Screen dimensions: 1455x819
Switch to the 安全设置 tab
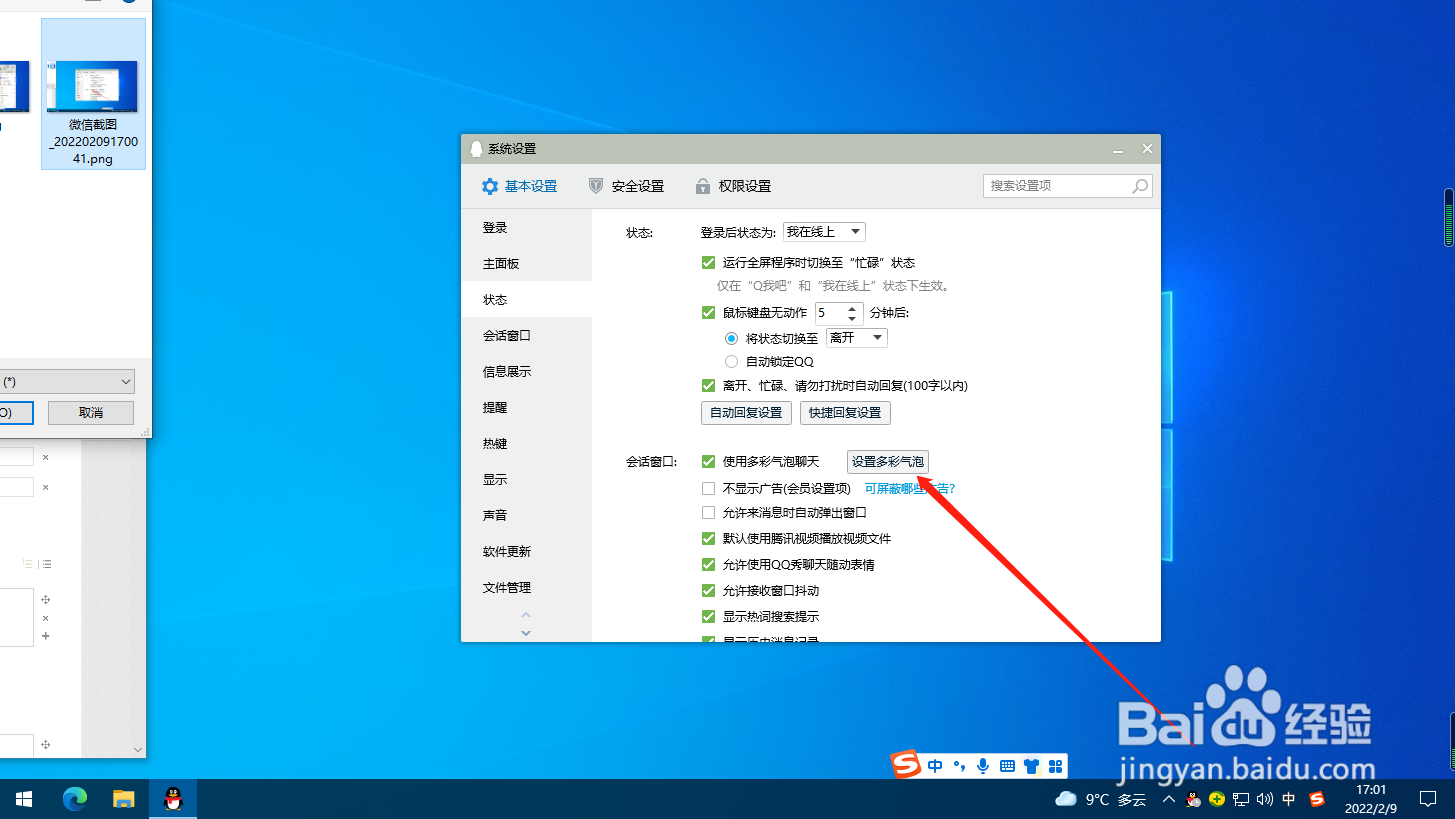(626, 186)
